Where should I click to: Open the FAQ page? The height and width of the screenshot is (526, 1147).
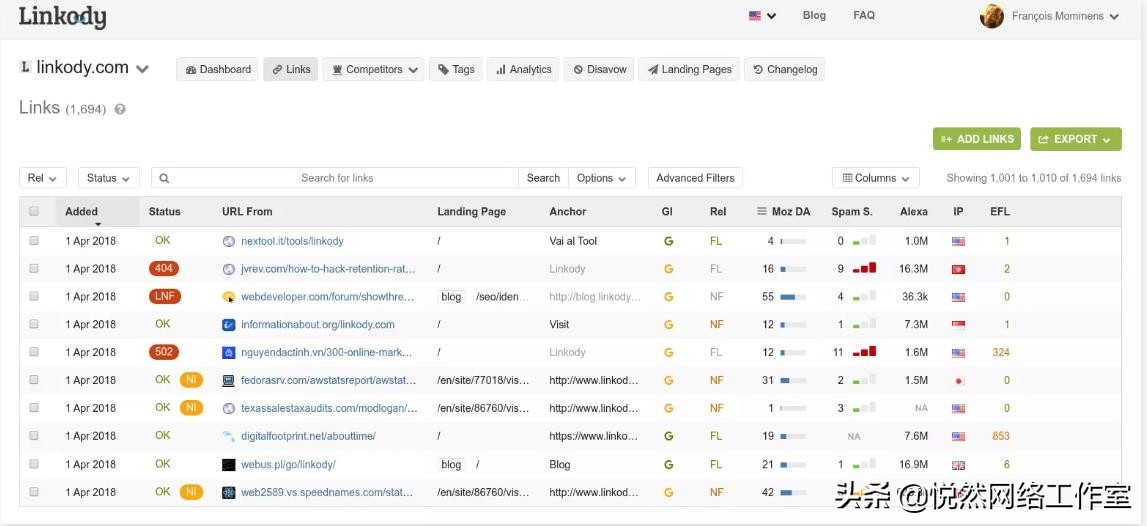[x=864, y=15]
